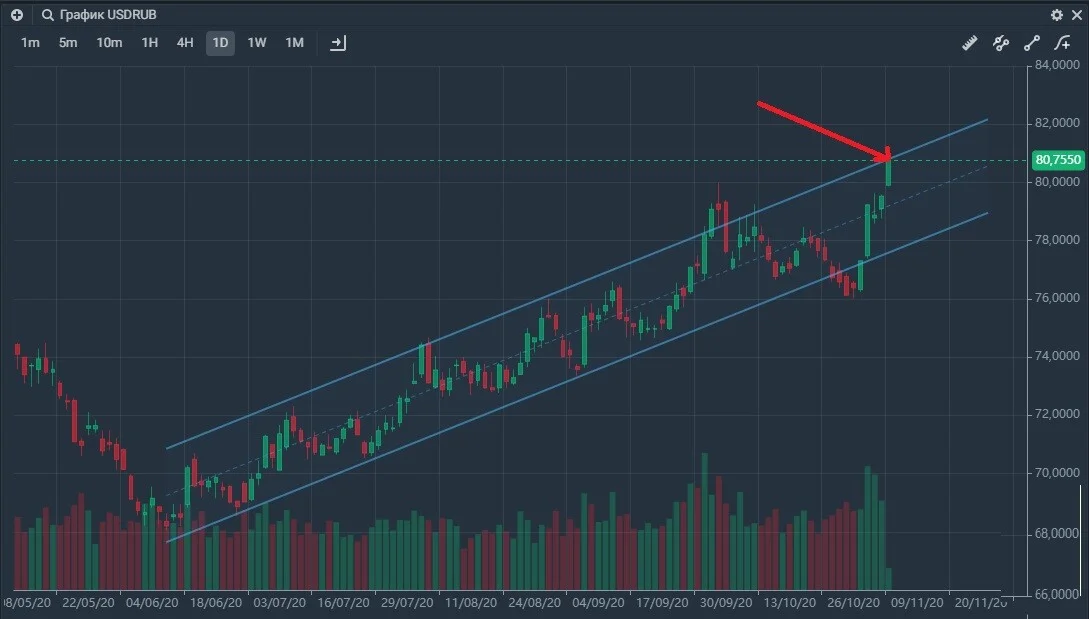
Task: Switch to the 5m timeframe
Action: tap(68, 43)
